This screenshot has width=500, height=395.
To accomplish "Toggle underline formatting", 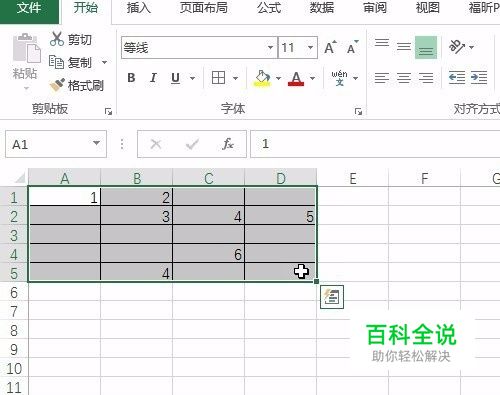I will pos(175,78).
